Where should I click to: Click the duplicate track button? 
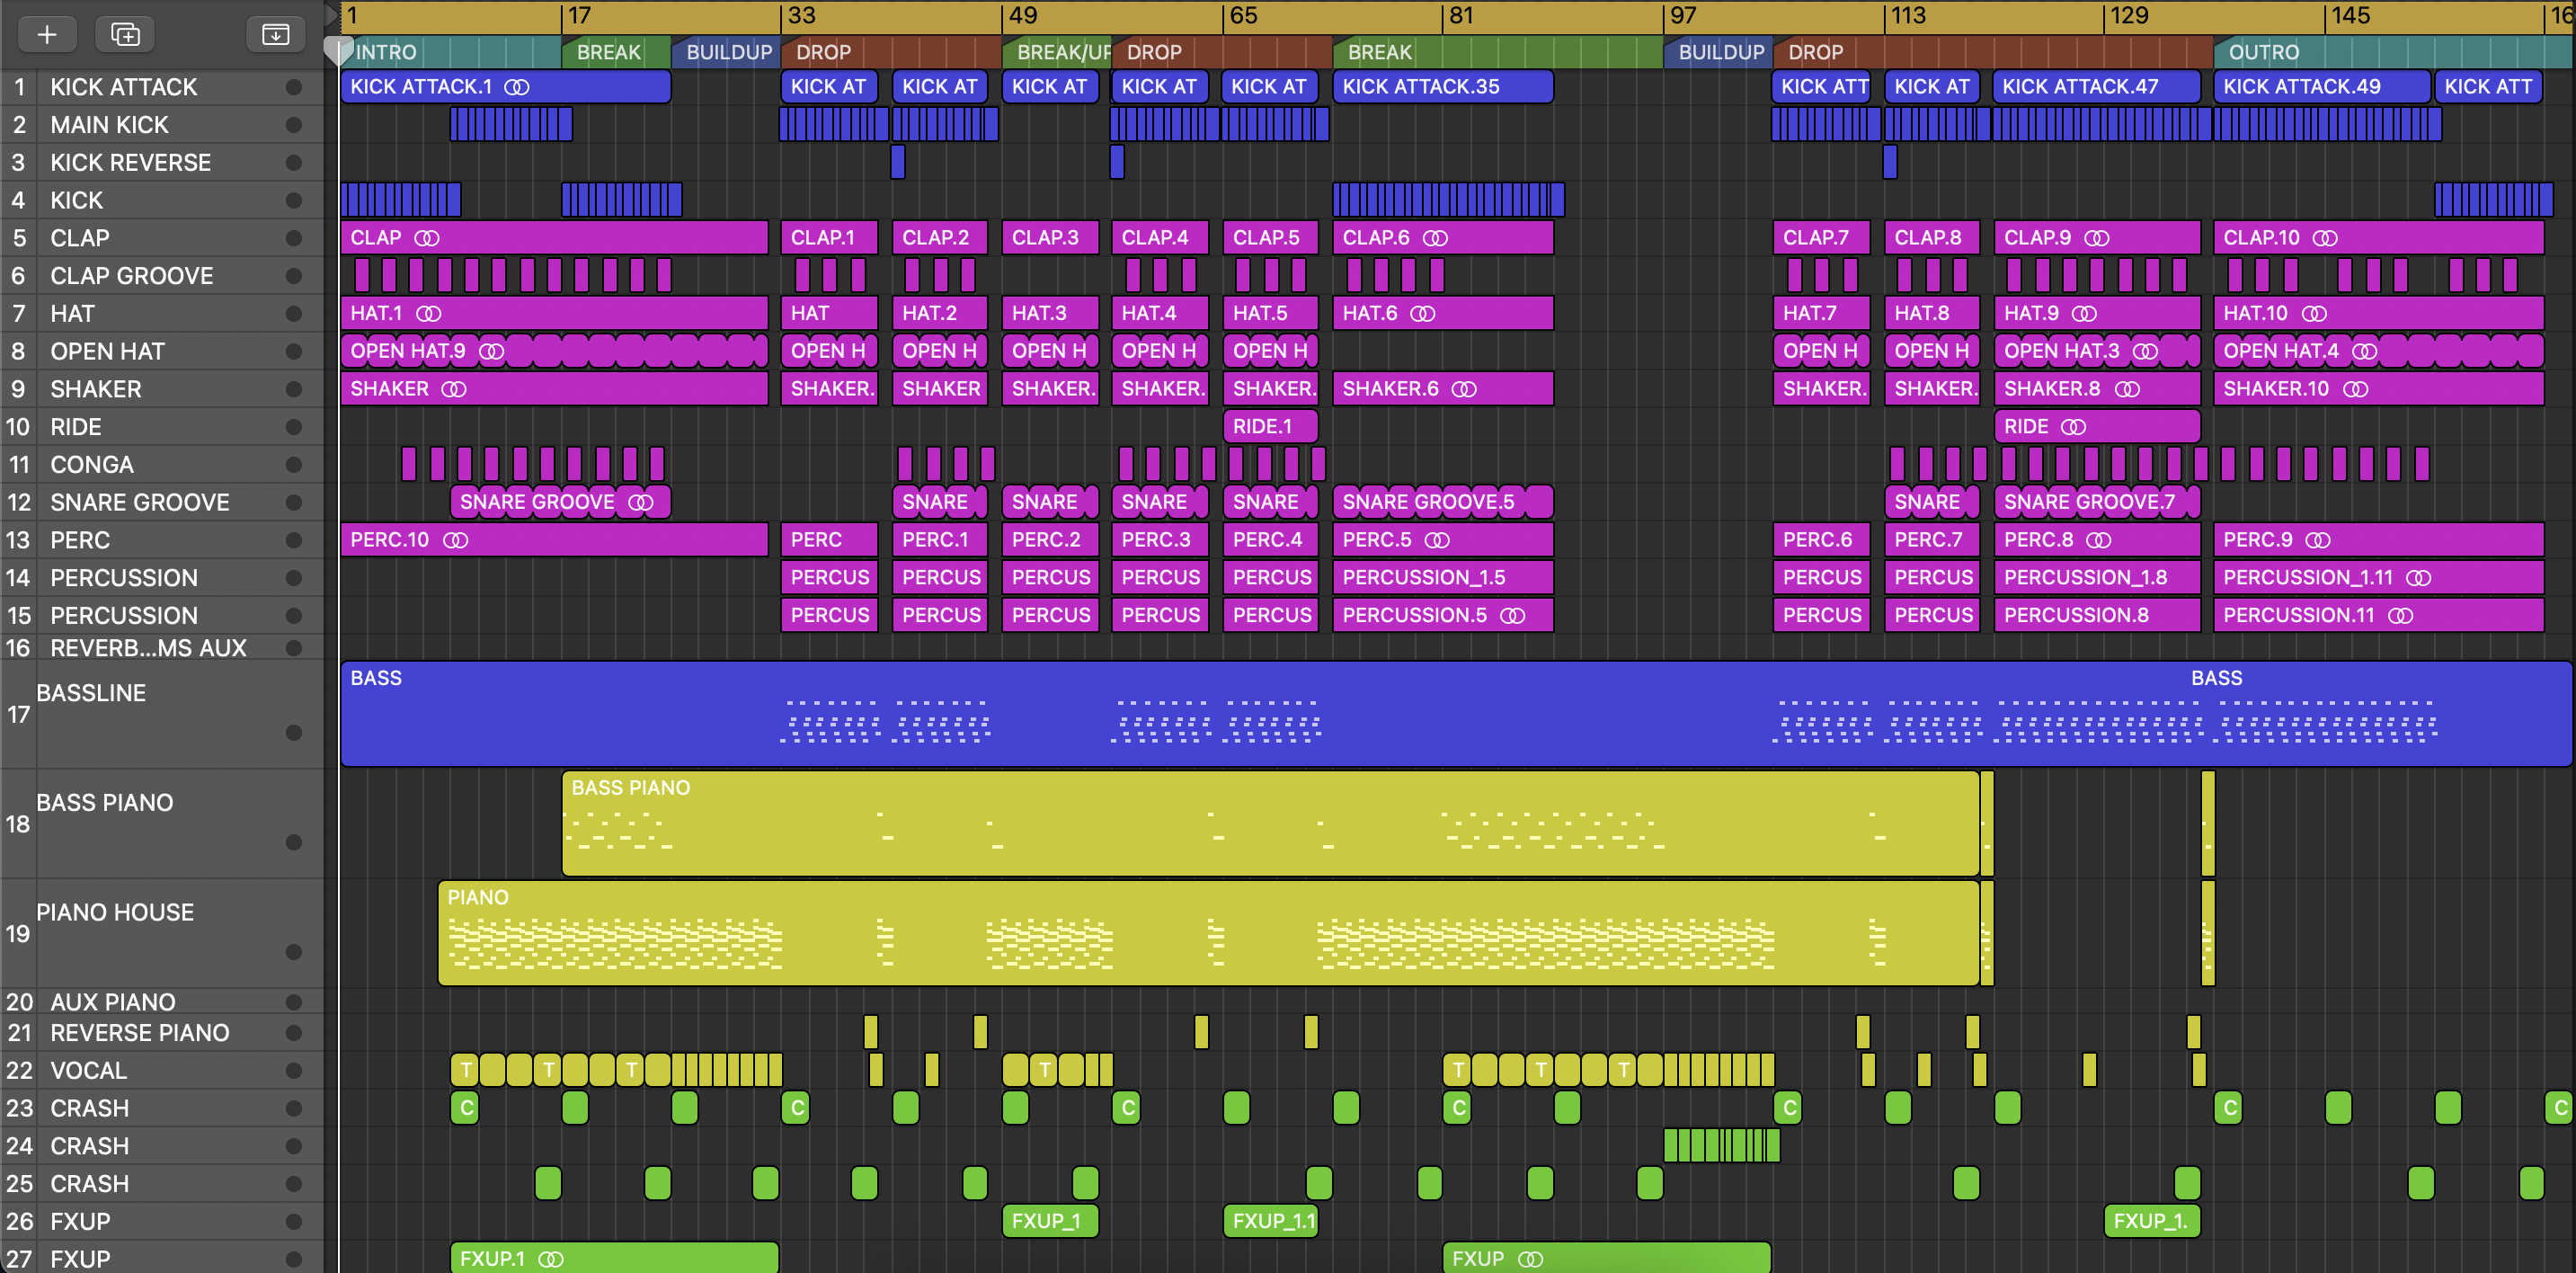click(124, 34)
